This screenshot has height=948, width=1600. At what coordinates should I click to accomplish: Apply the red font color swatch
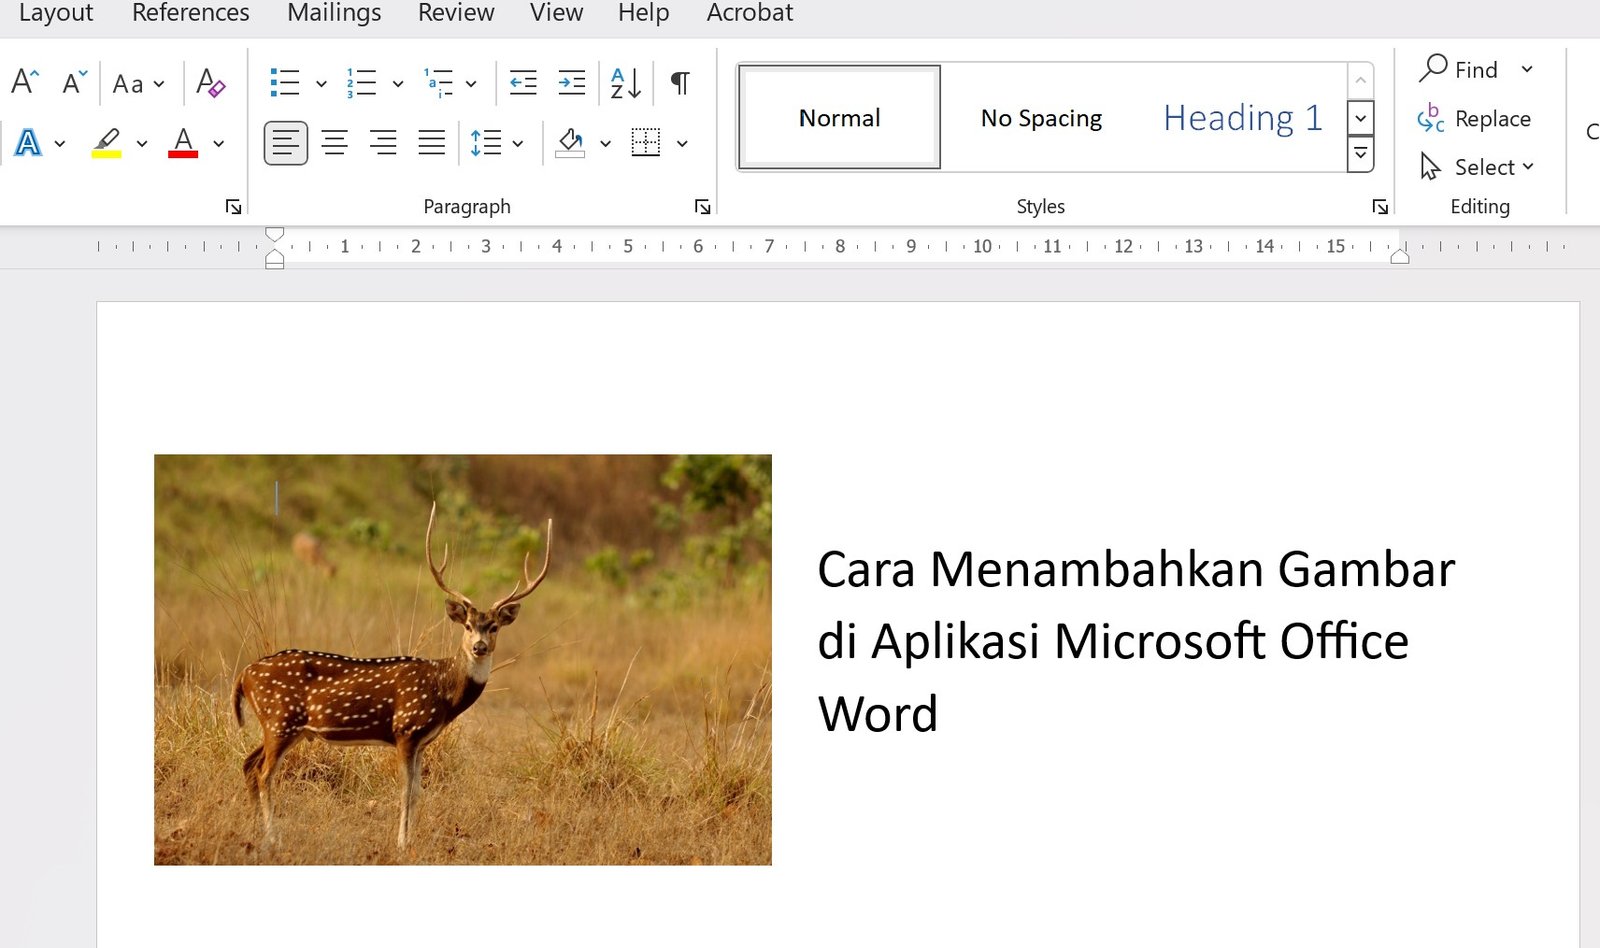pos(183,143)
